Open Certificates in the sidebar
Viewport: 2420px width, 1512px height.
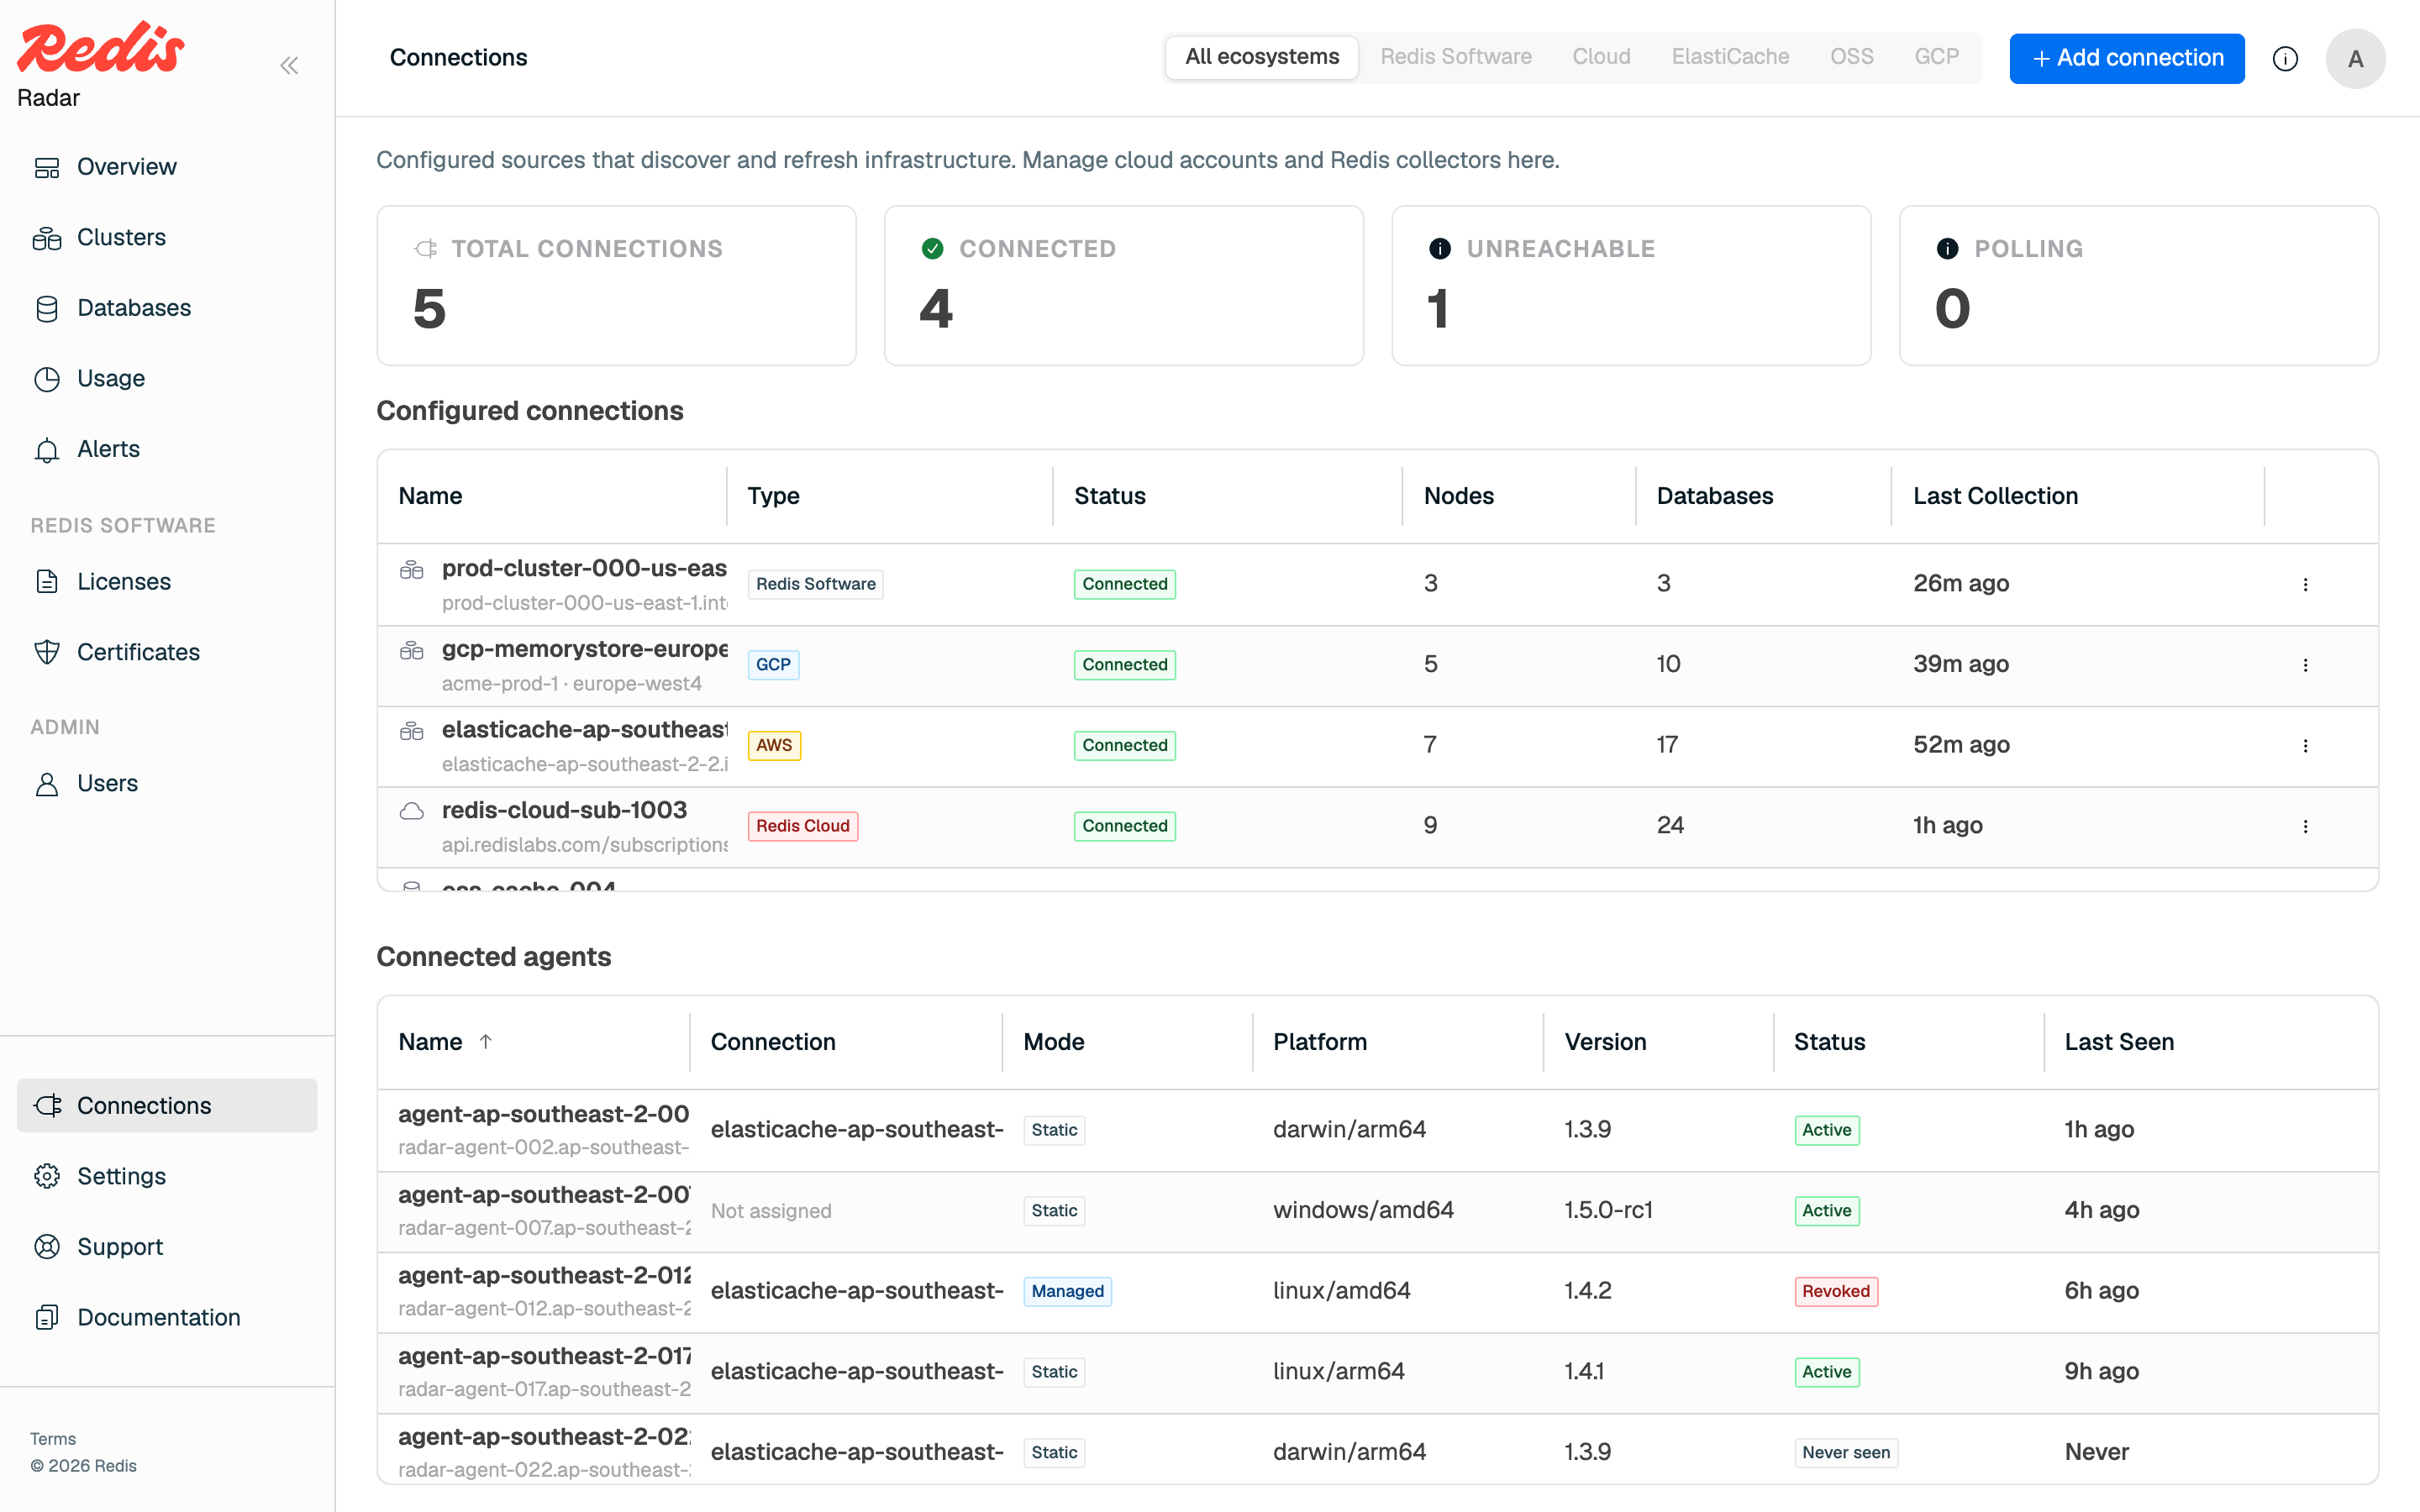coord(167,652)
